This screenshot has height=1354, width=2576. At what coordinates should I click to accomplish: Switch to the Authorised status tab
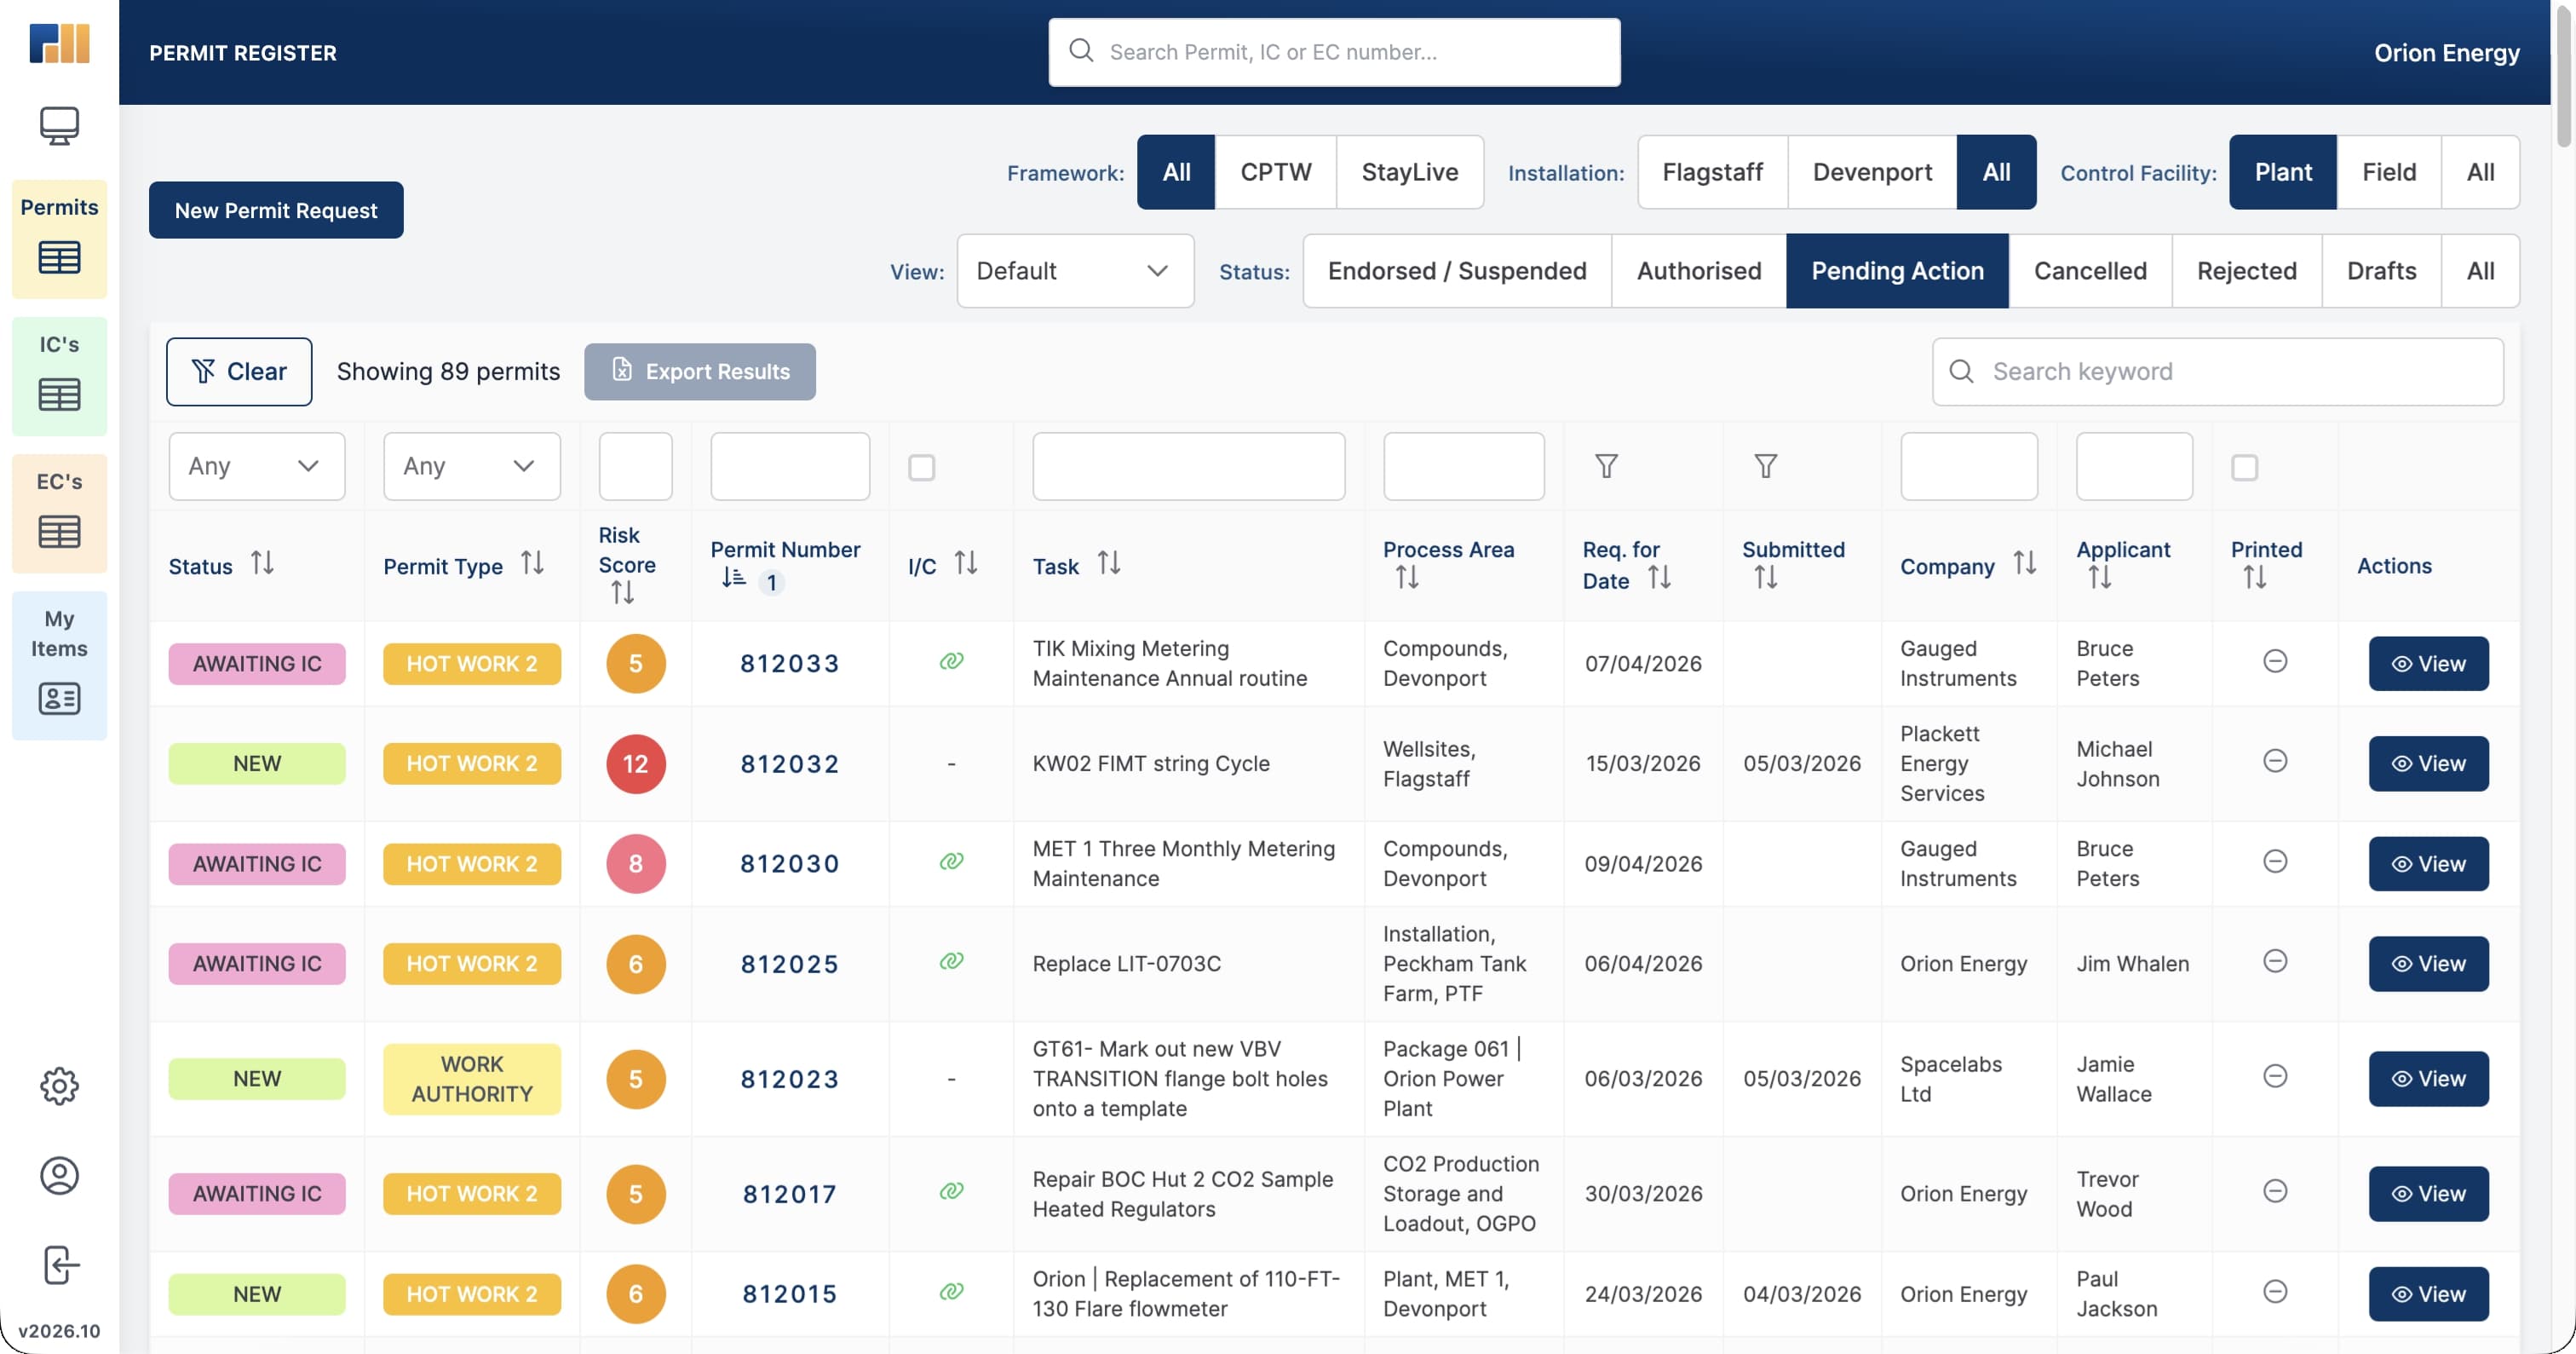[x=1698, y=270]
